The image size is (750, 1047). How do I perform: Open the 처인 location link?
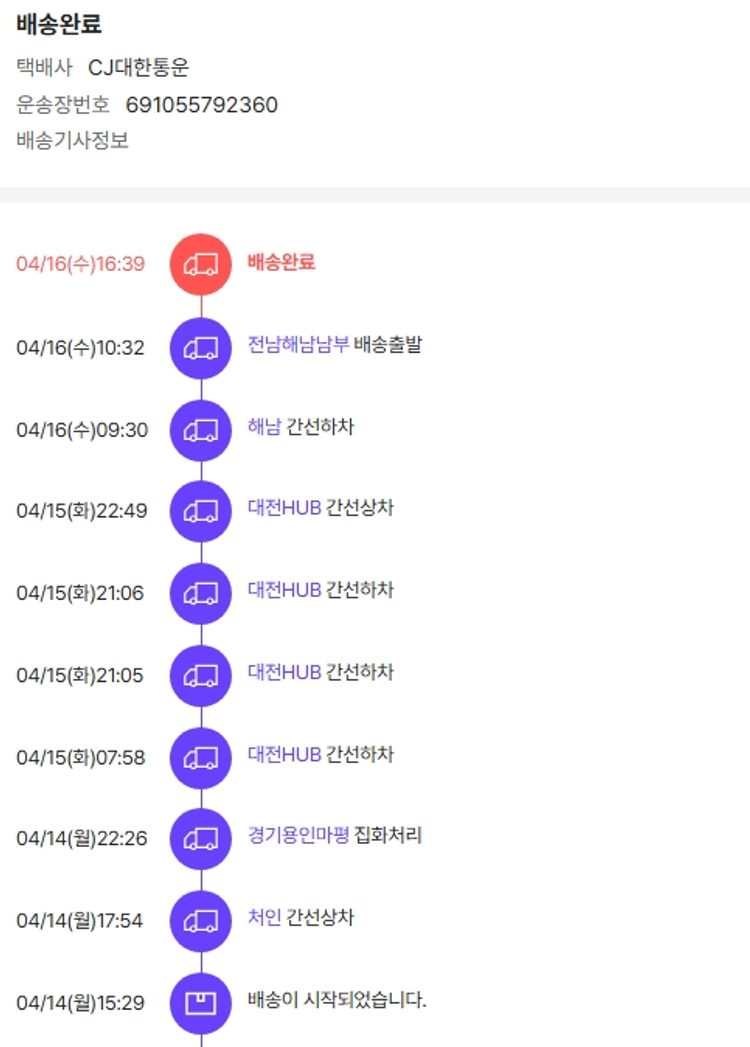click(x=264, y=917)
